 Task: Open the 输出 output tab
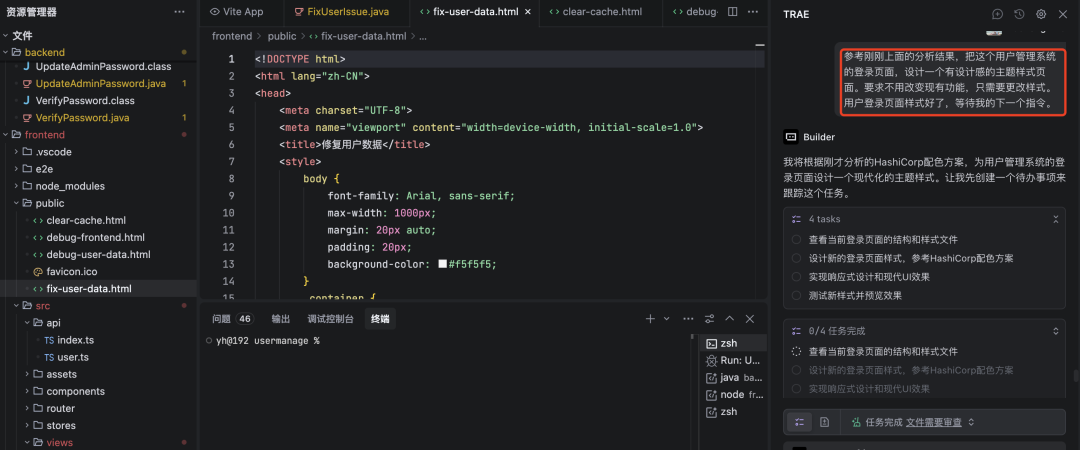coord(281,319)
